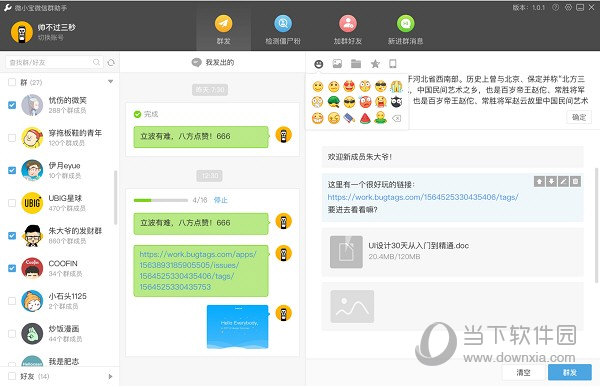
Task: Toggle the 群 (27) select-all checkbox
Action: [x=12, y=82]
